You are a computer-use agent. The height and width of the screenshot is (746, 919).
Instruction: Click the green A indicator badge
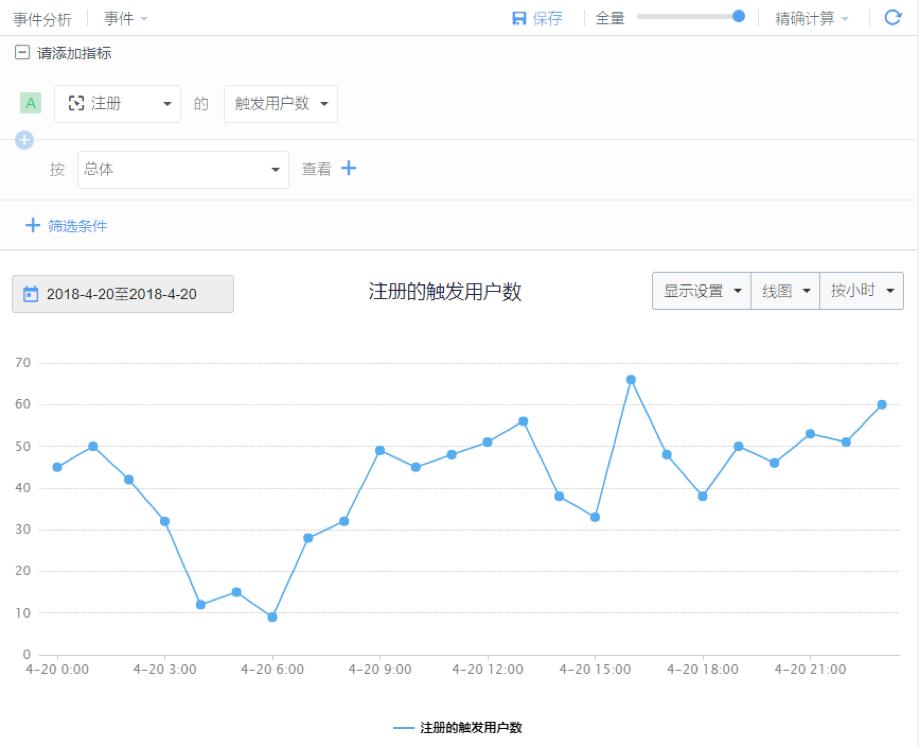coord(30,103)
